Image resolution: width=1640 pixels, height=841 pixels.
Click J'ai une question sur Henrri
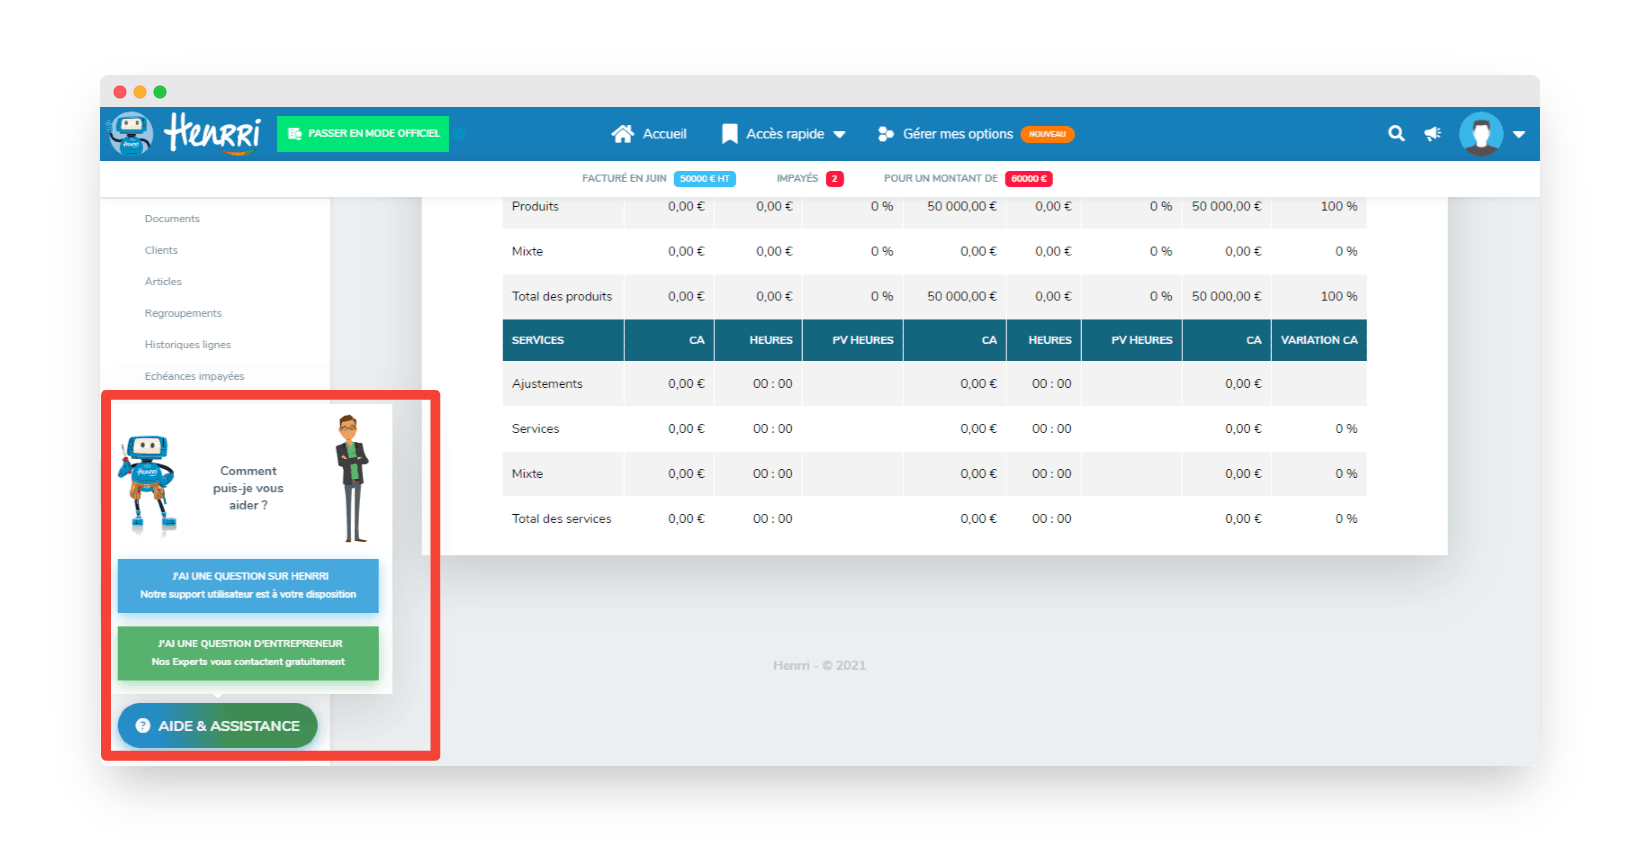[x=248, y=586]
